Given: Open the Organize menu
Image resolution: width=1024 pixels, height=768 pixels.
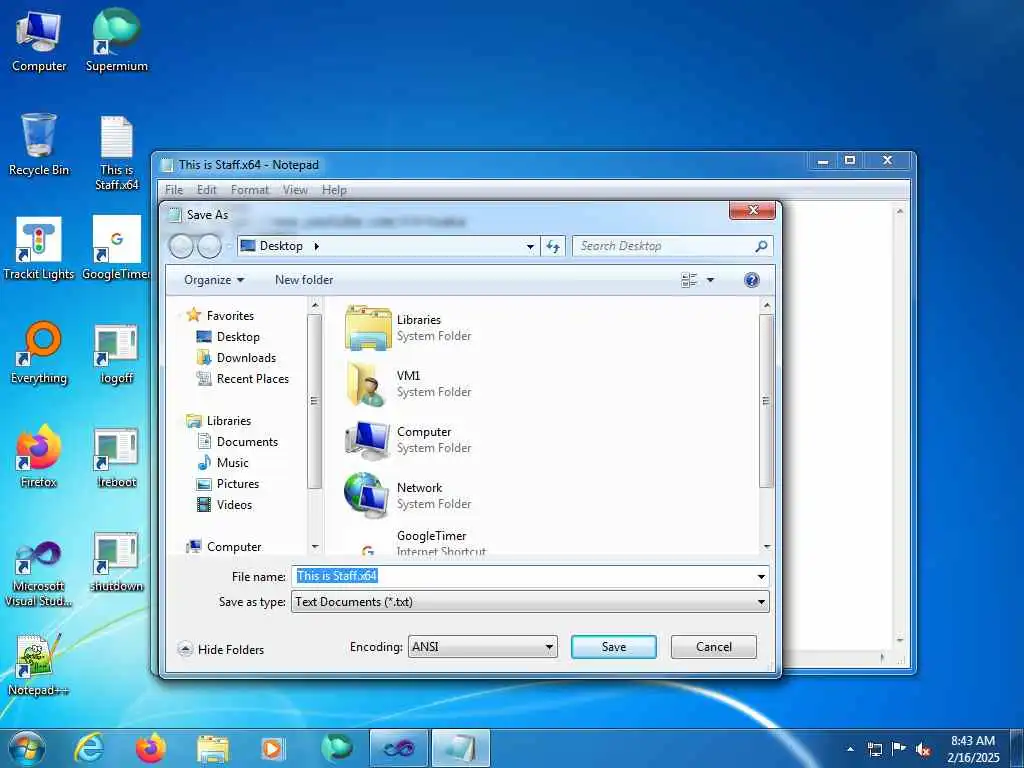Looking at the screenshot, I should [x=214, y=280].
